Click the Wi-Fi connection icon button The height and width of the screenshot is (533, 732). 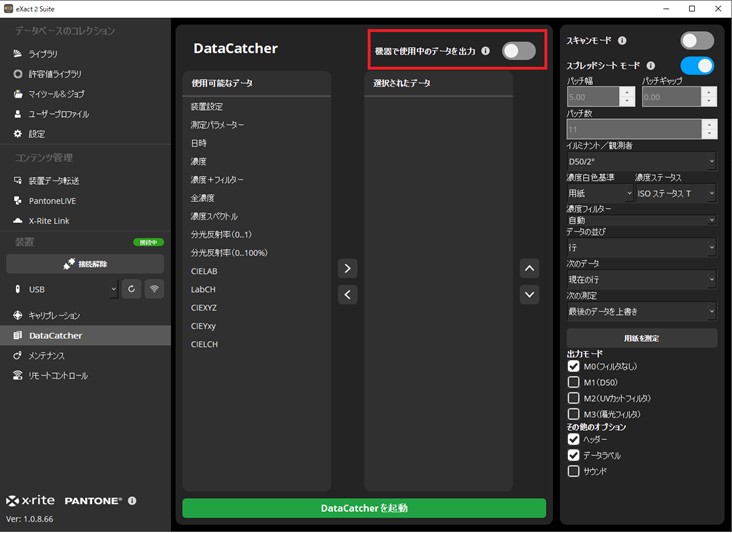(154, 289)
